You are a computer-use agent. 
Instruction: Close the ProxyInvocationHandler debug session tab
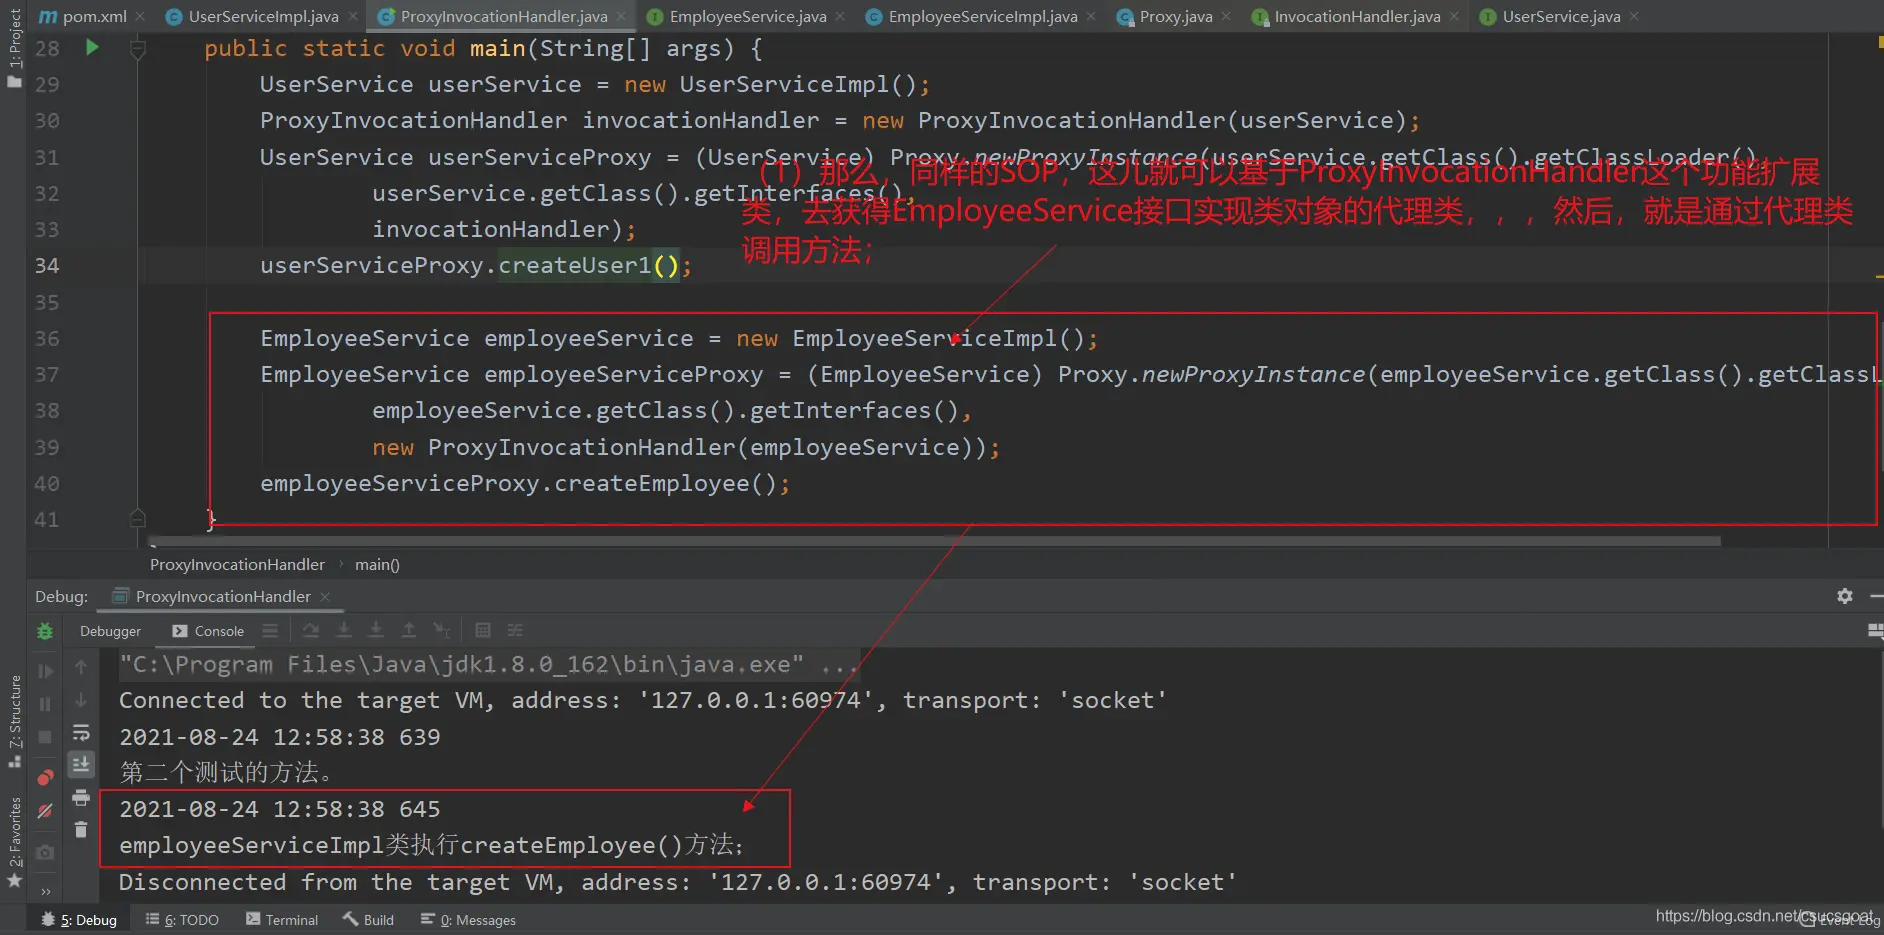(x=325, y=596)
